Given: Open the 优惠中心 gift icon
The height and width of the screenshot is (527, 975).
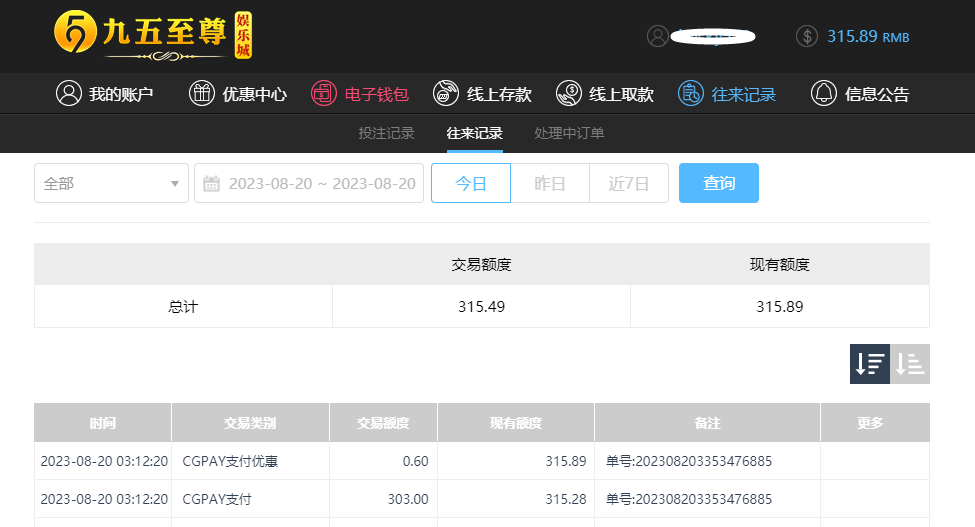Looking at the screenshot, I should [x=202, y=93].
